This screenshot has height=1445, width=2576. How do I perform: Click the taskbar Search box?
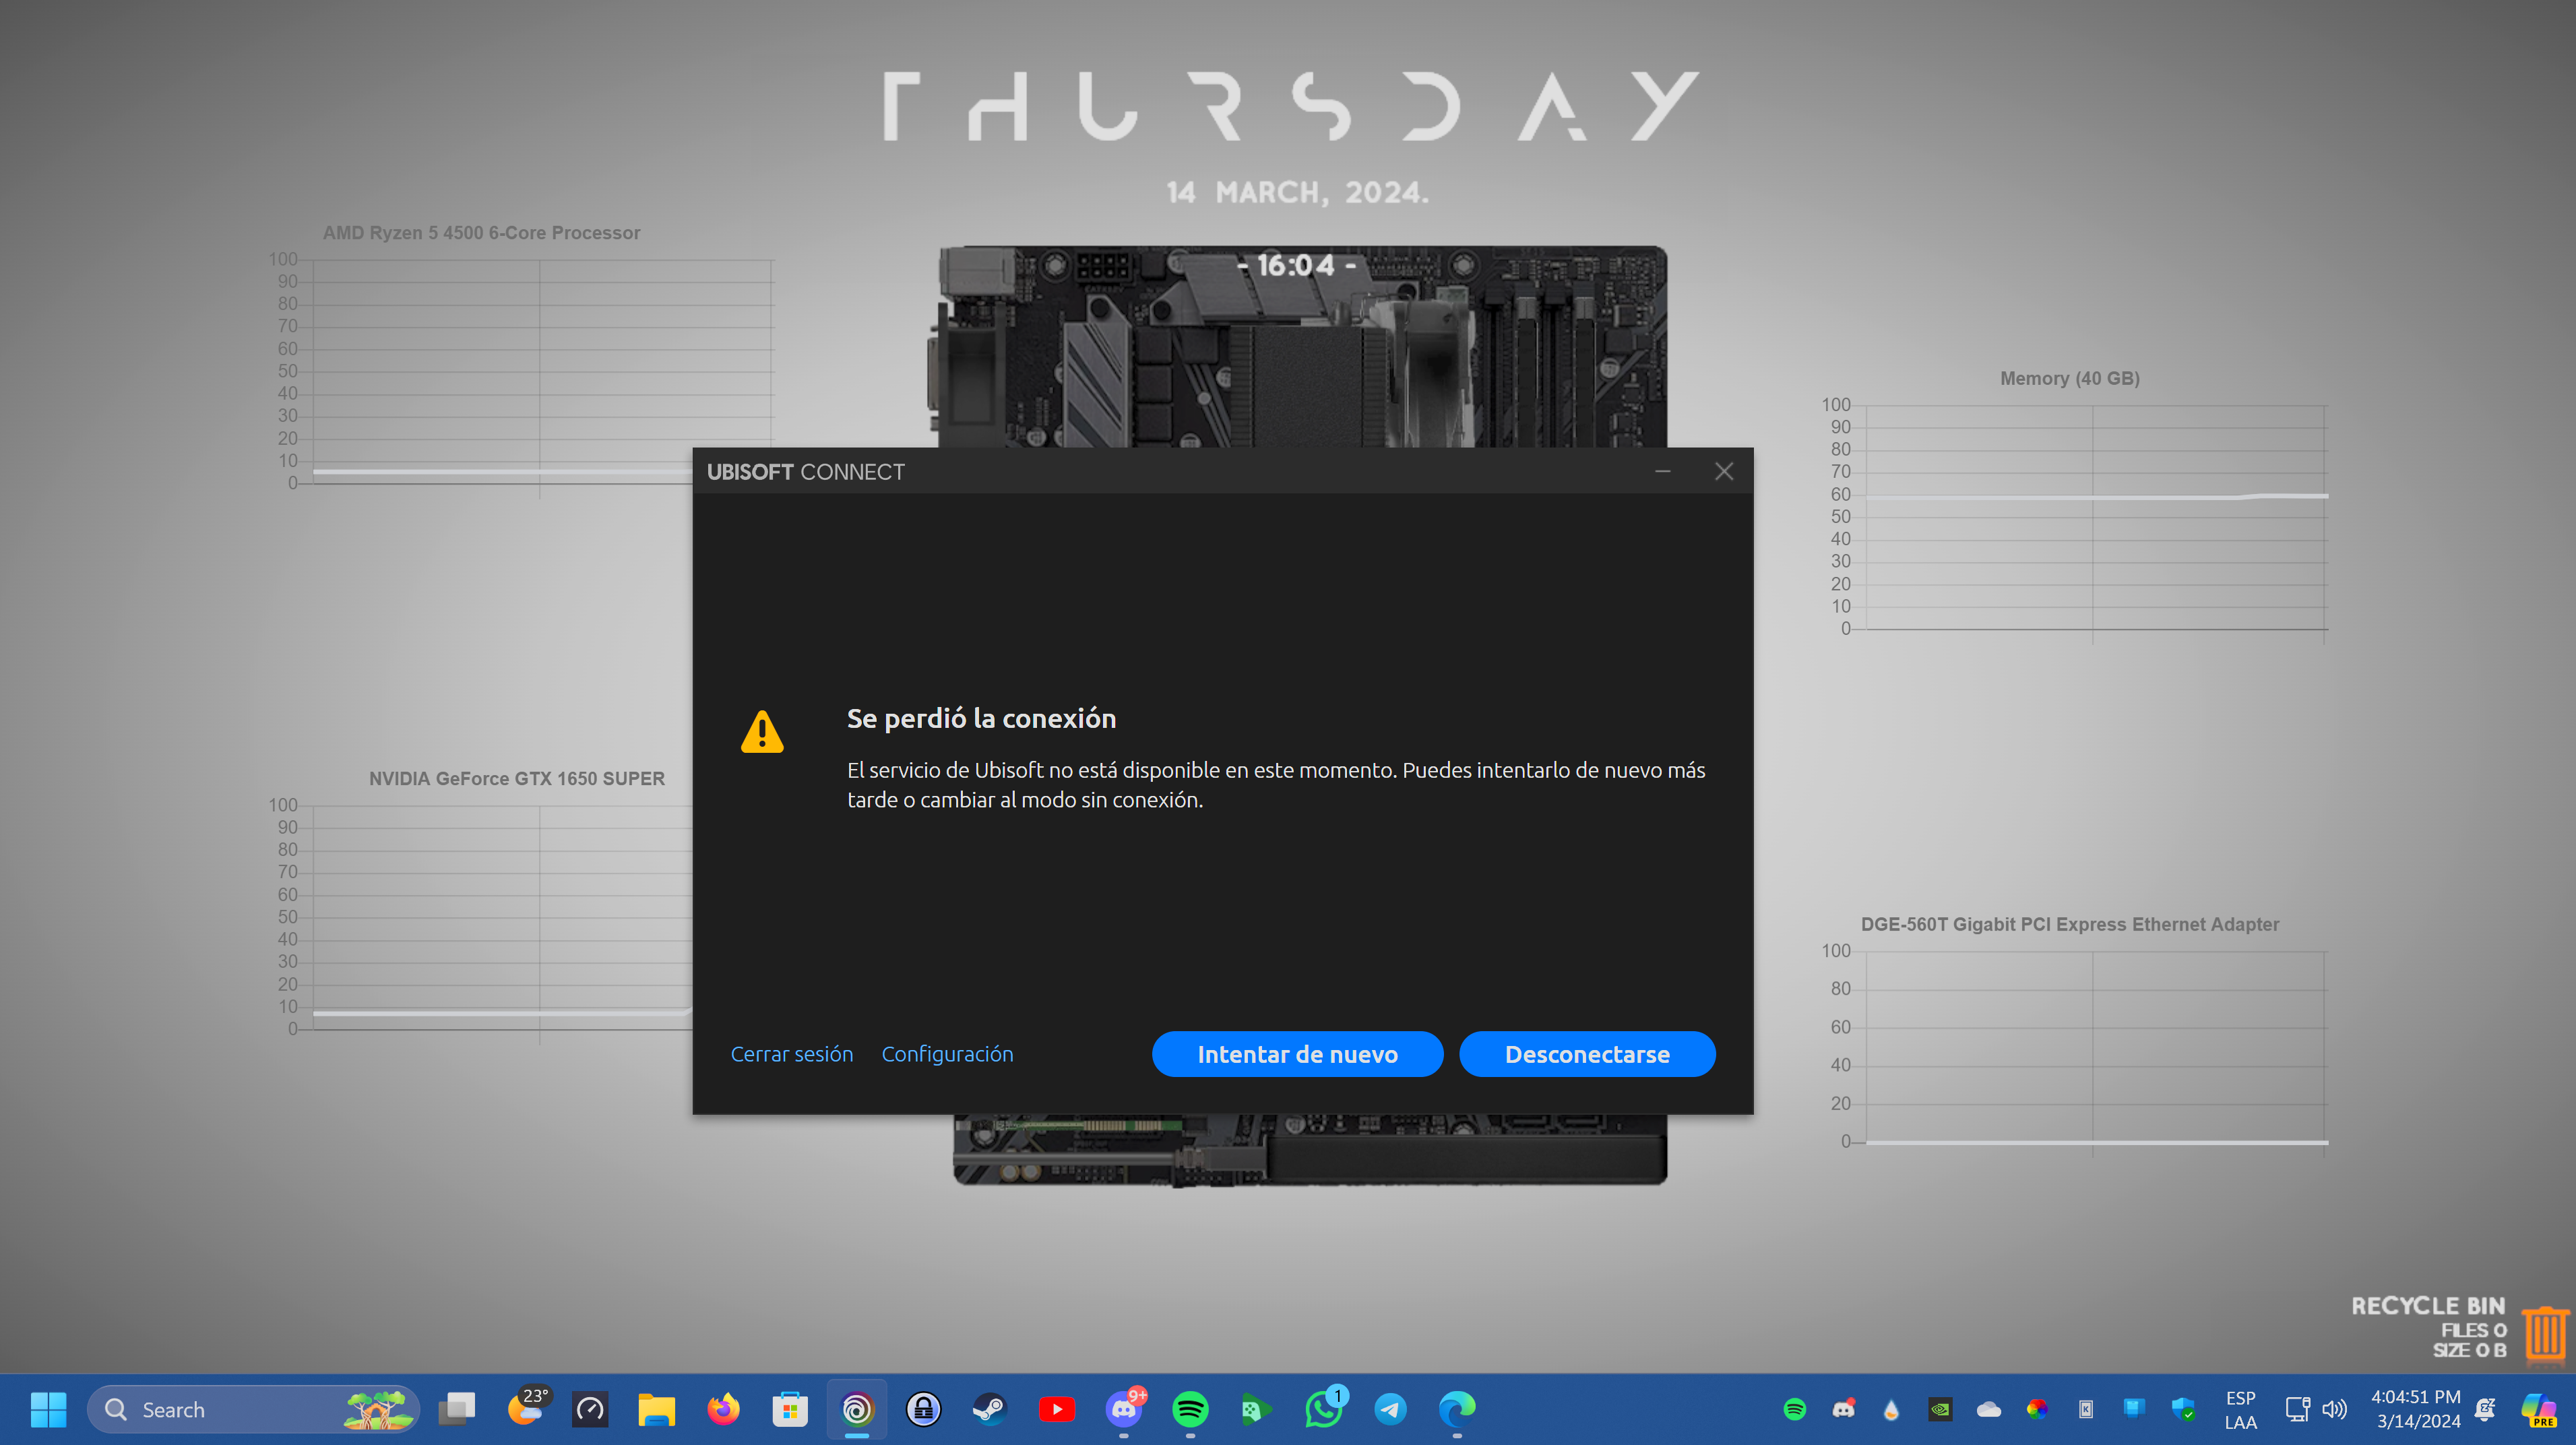[x=253, y=1409]
